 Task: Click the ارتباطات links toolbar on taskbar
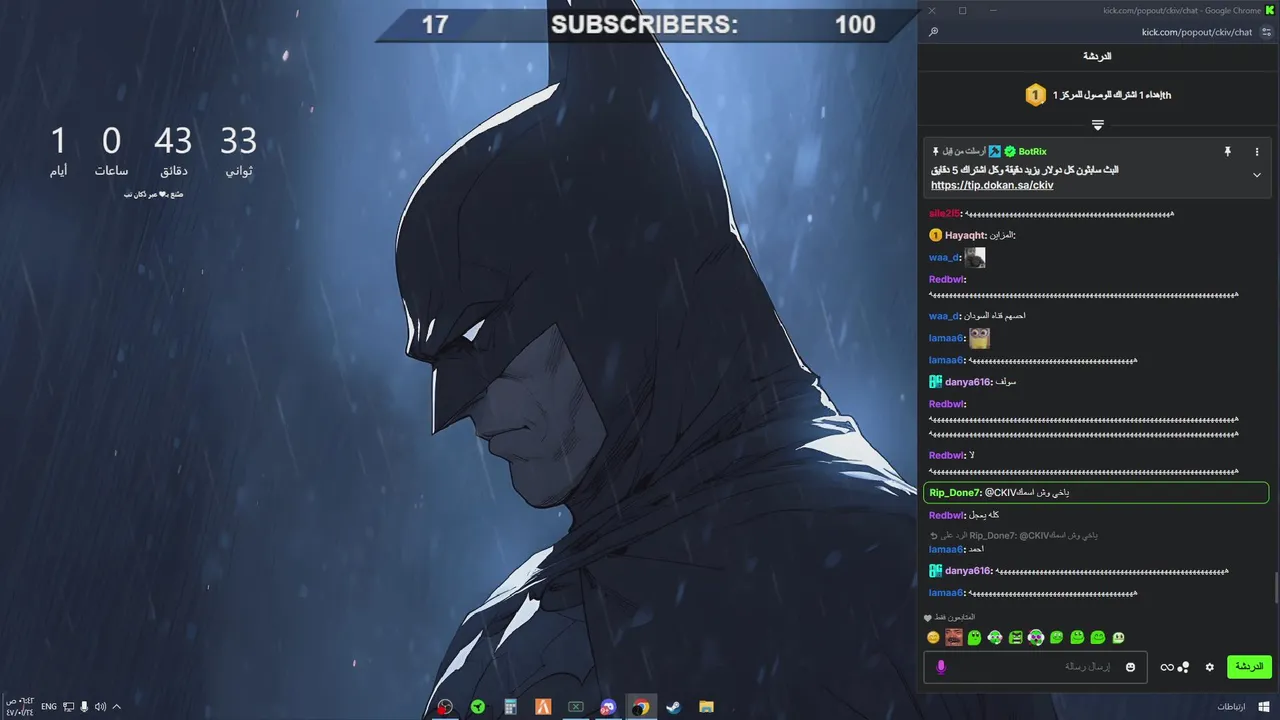[1231, 707]
